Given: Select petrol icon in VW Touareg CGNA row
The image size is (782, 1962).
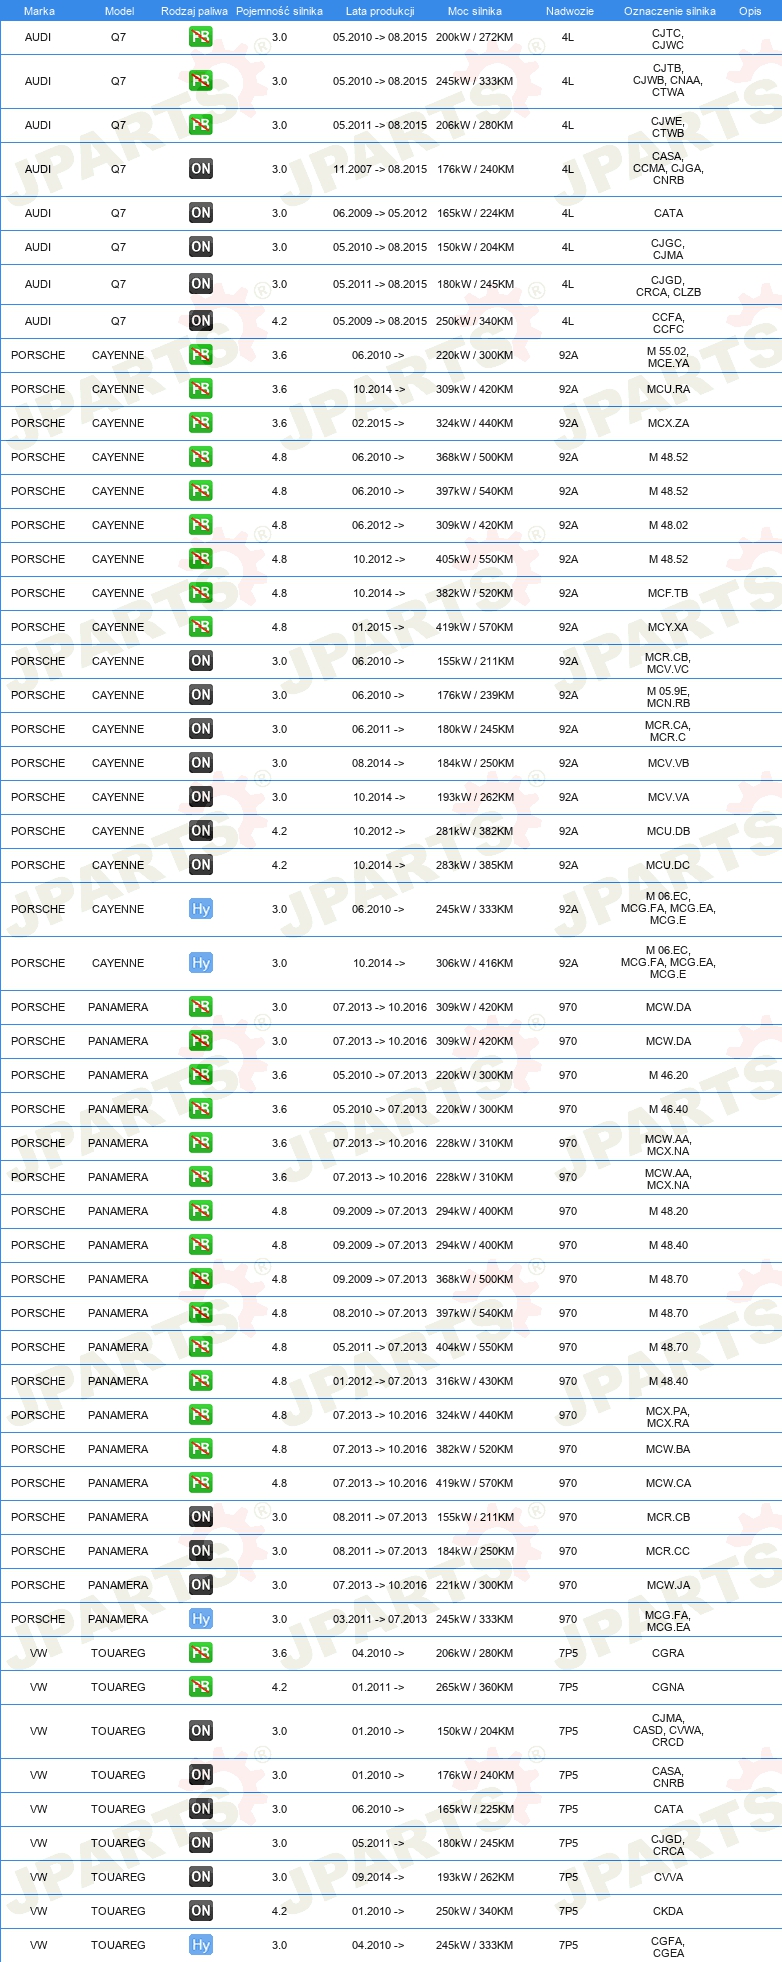Looking at the screenshot, I should [x=201, y=1687].
